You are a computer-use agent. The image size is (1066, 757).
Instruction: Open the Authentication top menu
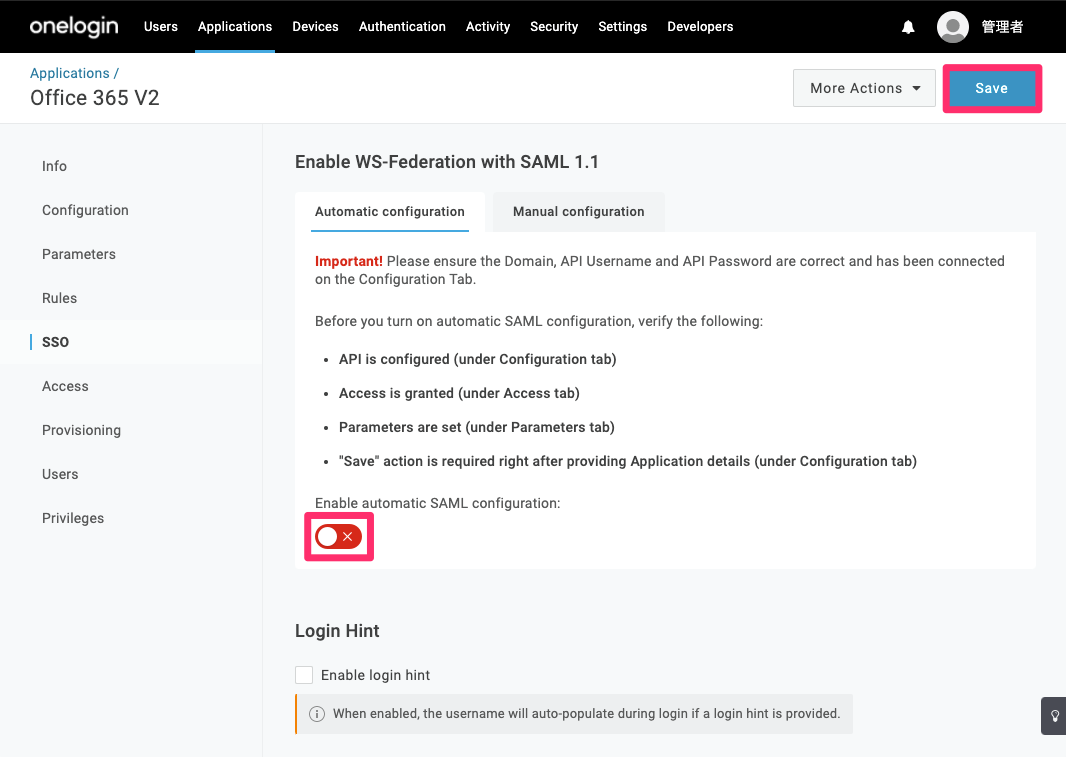coord(402,27)
